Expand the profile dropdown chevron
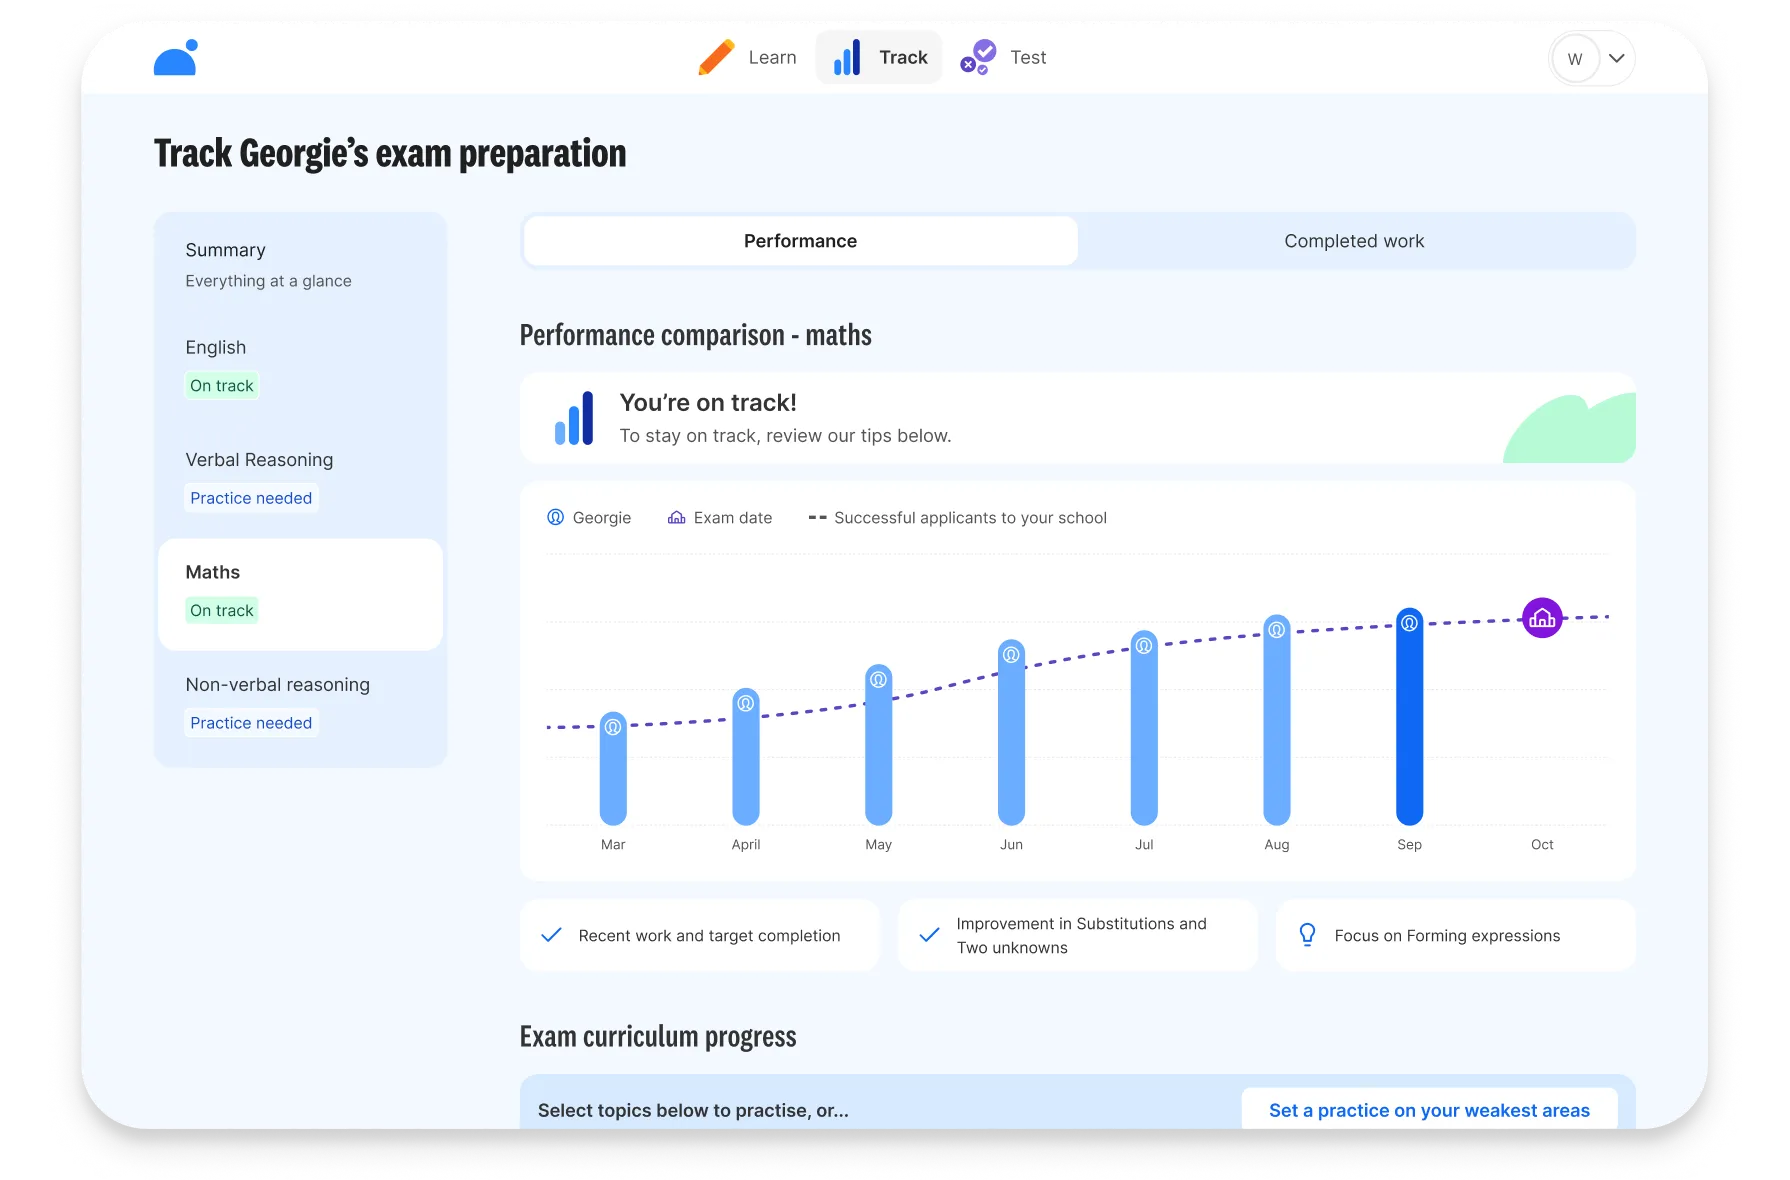Image resolution: width=1790 pixels, height=1180 pixels. pyautogui.click(x=1616, y=58)
